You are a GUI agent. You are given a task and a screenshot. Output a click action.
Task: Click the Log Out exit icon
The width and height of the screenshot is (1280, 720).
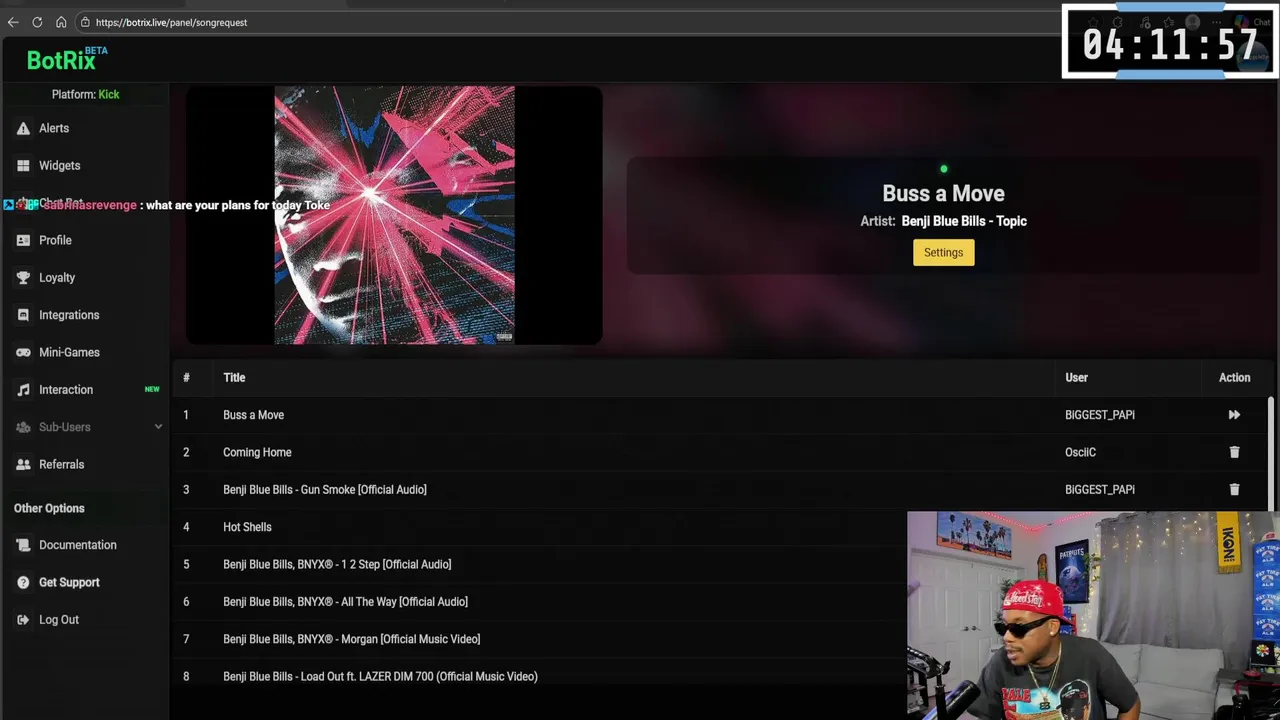(23, 620)
